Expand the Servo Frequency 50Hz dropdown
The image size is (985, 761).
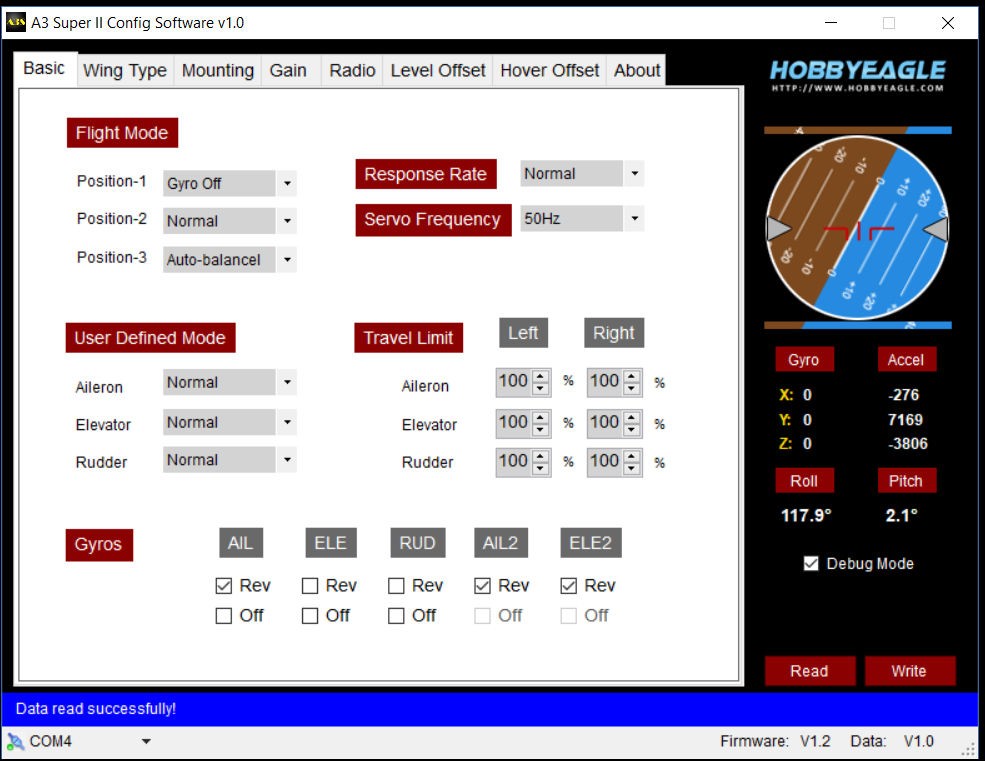click(634, 219)
